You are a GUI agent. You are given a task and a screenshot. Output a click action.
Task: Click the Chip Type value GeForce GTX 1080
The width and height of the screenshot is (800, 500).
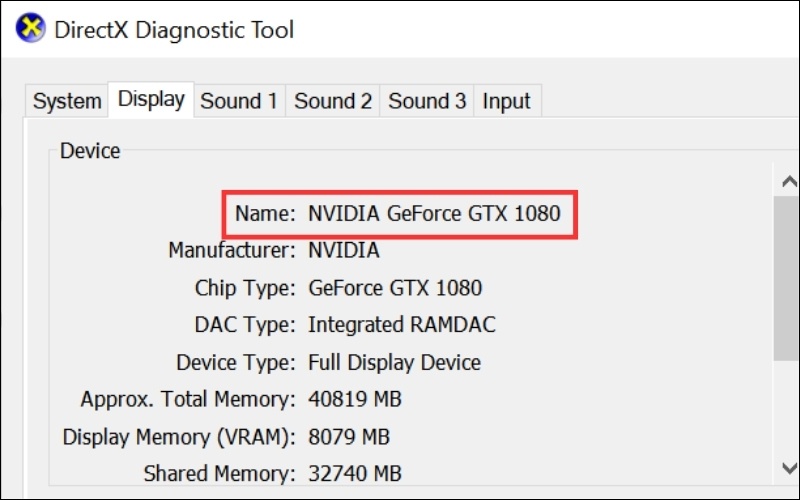point(395,288)
